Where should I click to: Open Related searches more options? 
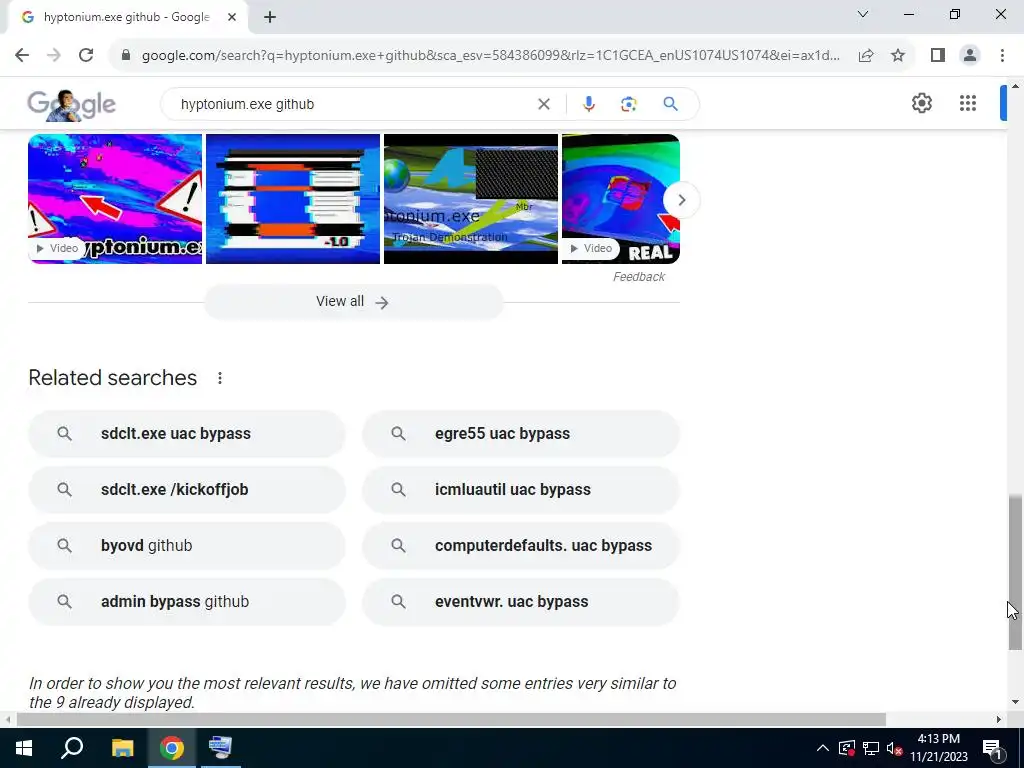(x=220, y=378)
